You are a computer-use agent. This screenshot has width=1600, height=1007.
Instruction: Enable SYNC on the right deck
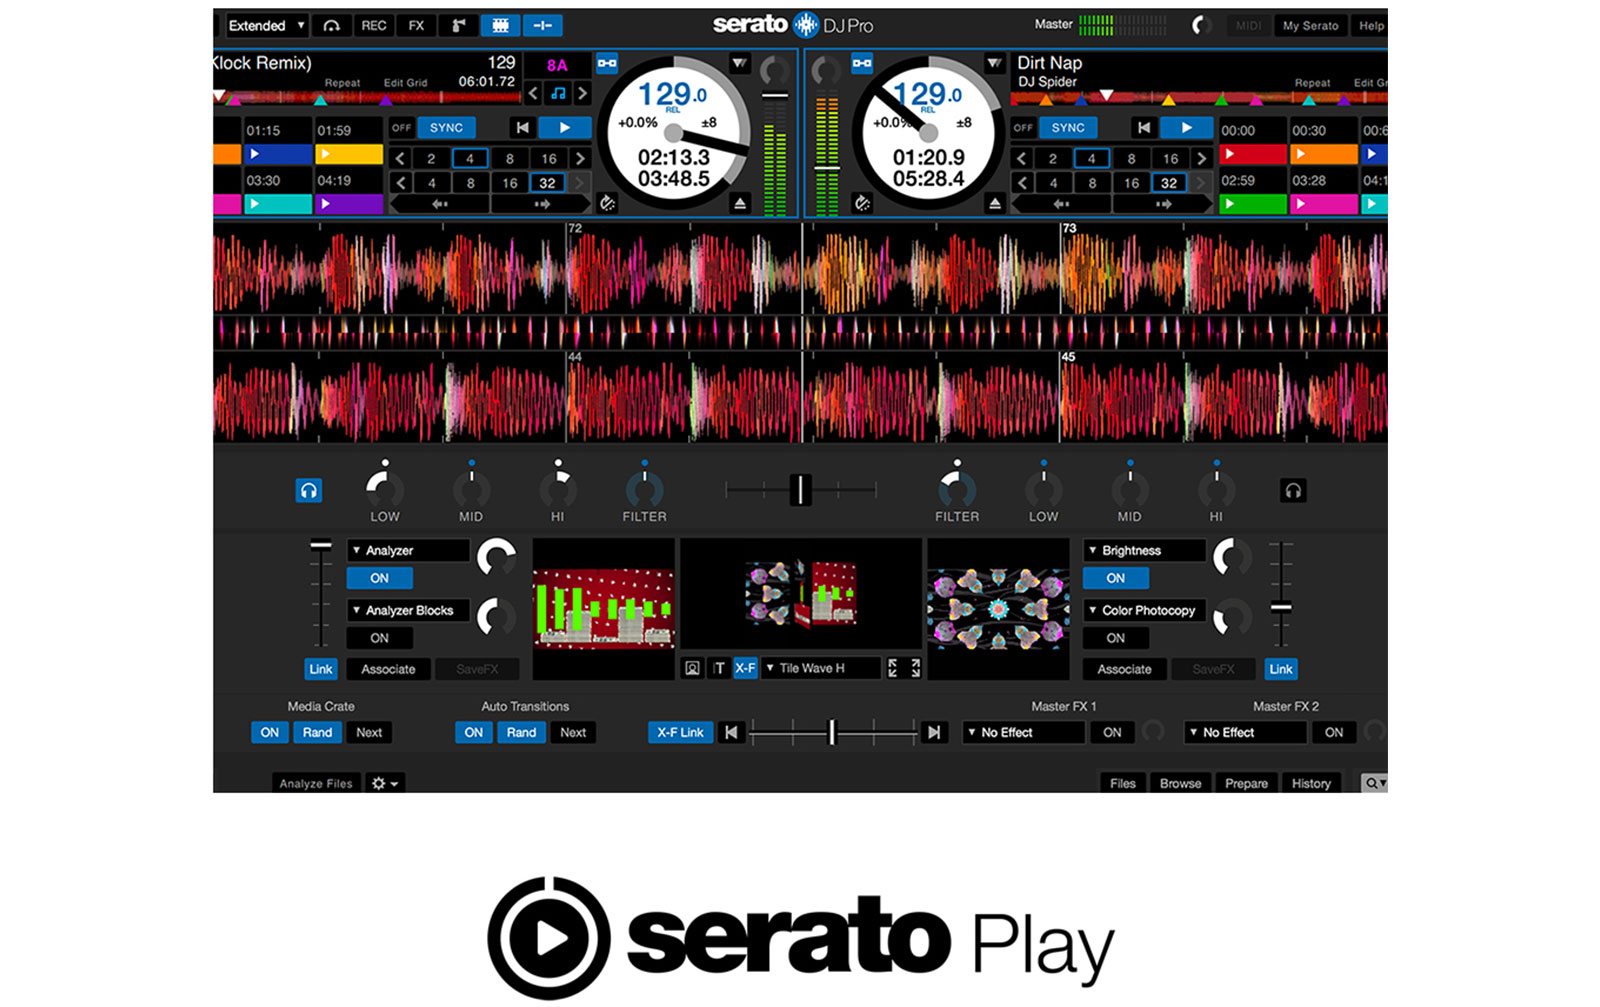pos(1068,128)
